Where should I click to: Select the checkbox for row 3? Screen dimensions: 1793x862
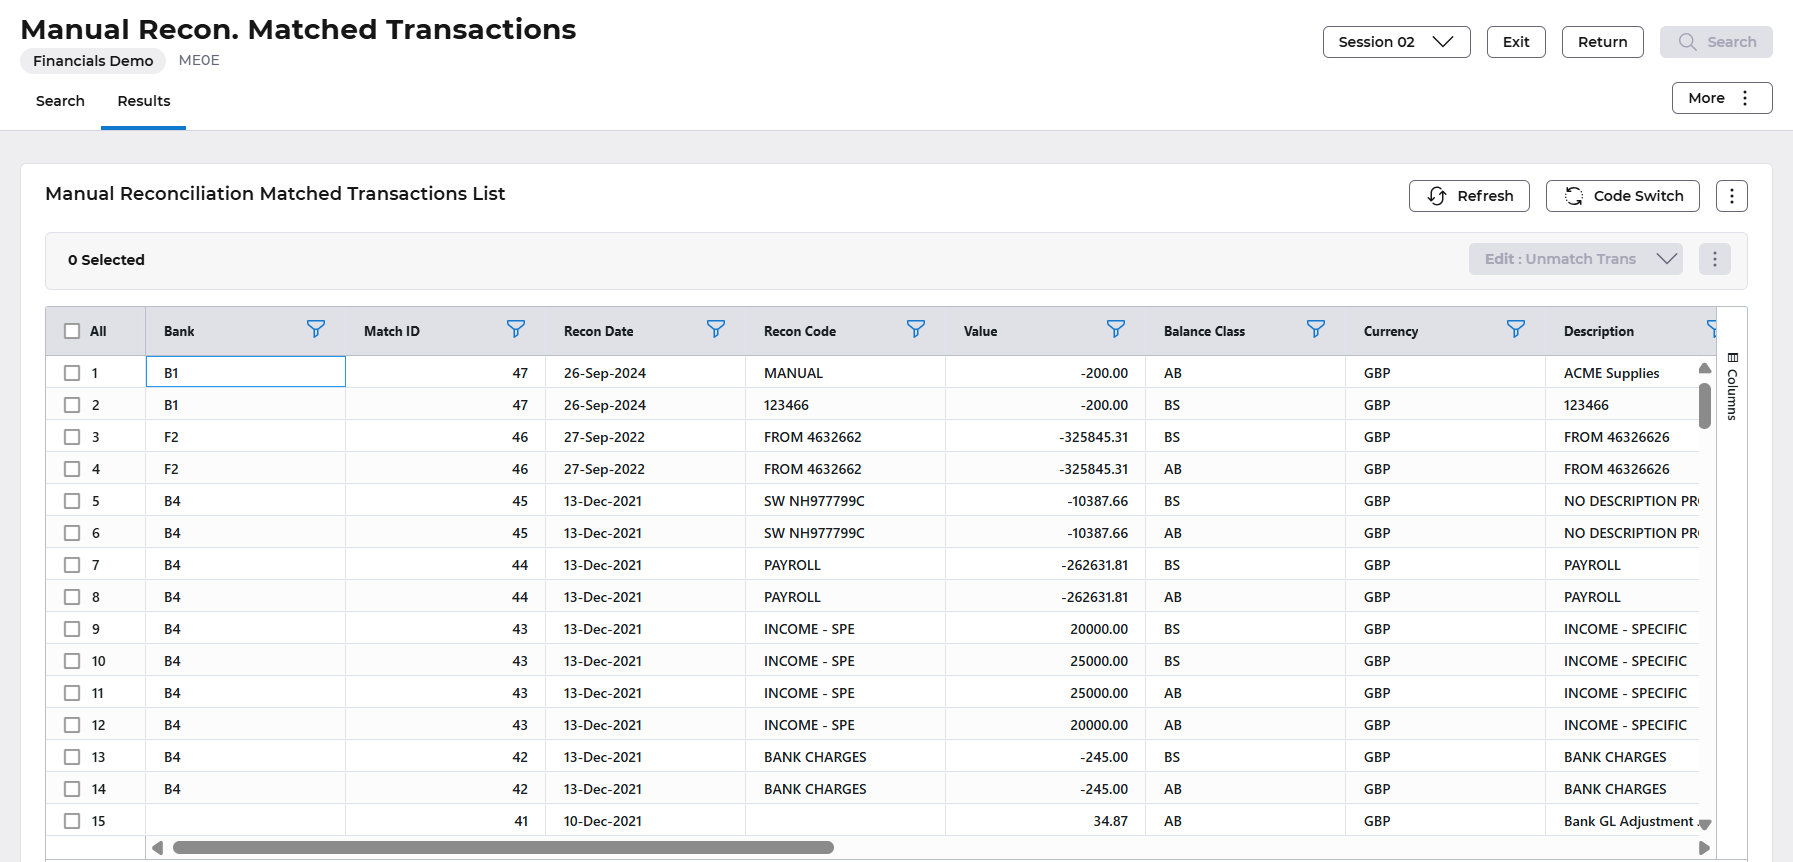click(72, 437)
